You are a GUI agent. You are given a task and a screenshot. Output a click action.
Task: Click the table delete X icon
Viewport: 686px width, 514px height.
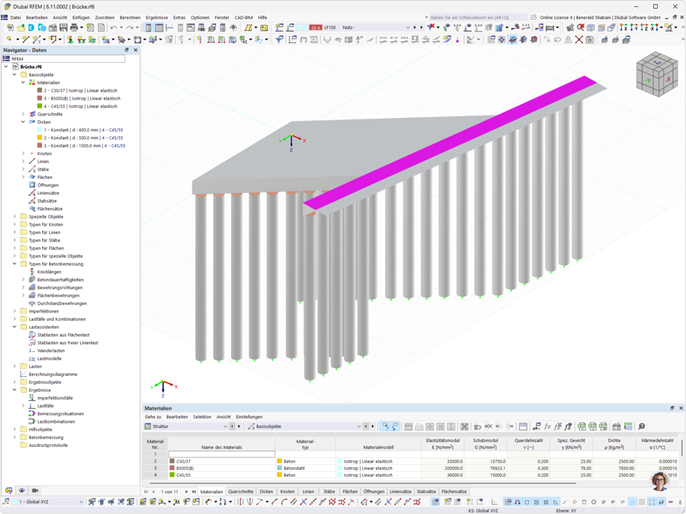click(465, 426)
